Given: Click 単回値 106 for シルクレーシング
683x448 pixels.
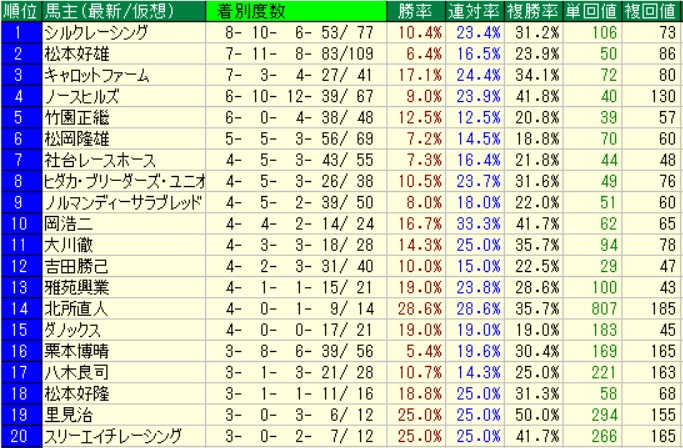Looking at the screenshot, I should point(604,33).
